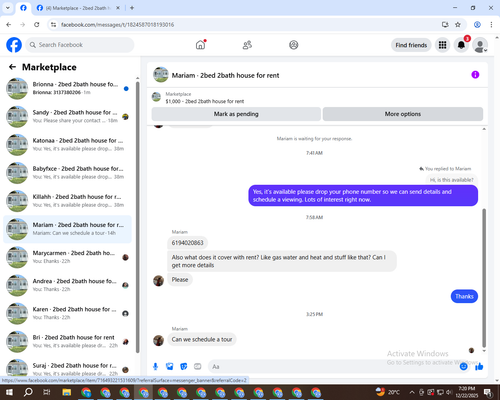Click Mariam's phone number 6194020863 message

[187, 243]
